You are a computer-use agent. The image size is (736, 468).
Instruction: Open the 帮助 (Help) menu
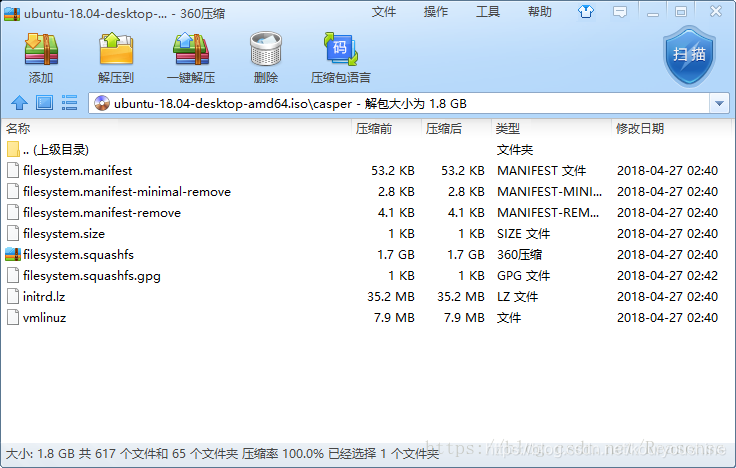click(540, 12)
